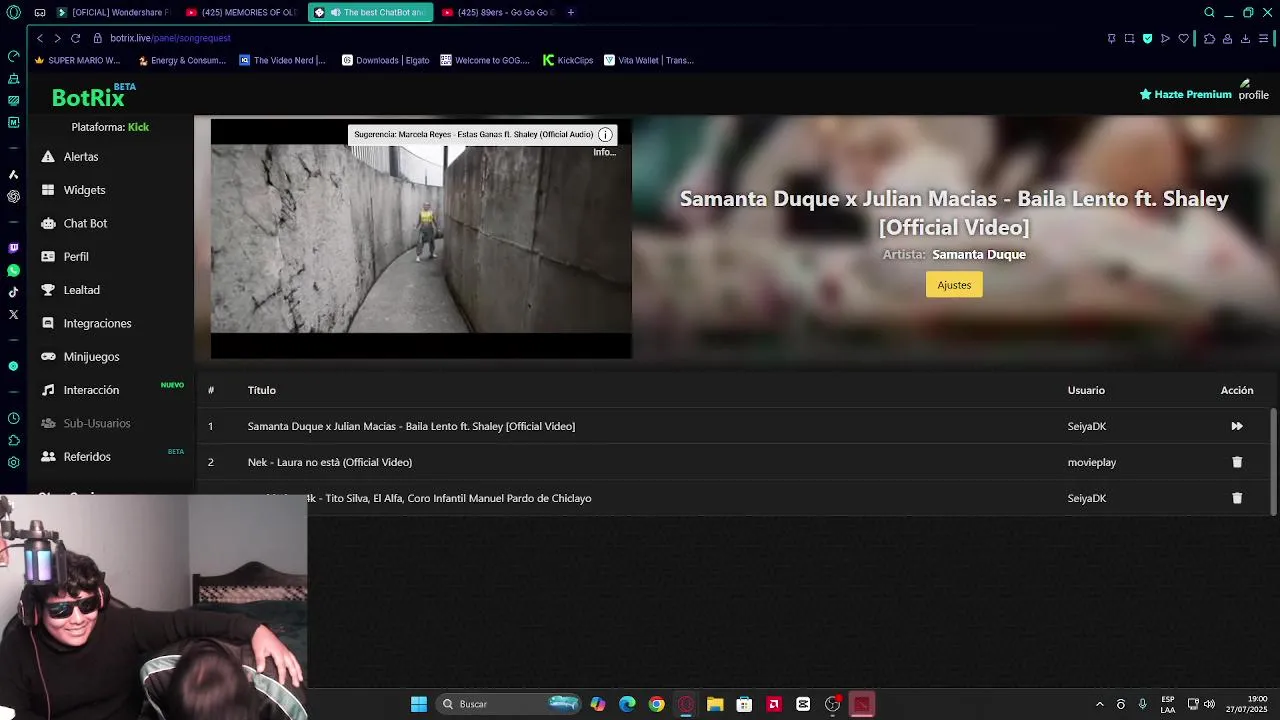Click the Minijuegos gamepad icon
Screen dimensions: 1280x720
pyautogui.click(x=48, y=357)
